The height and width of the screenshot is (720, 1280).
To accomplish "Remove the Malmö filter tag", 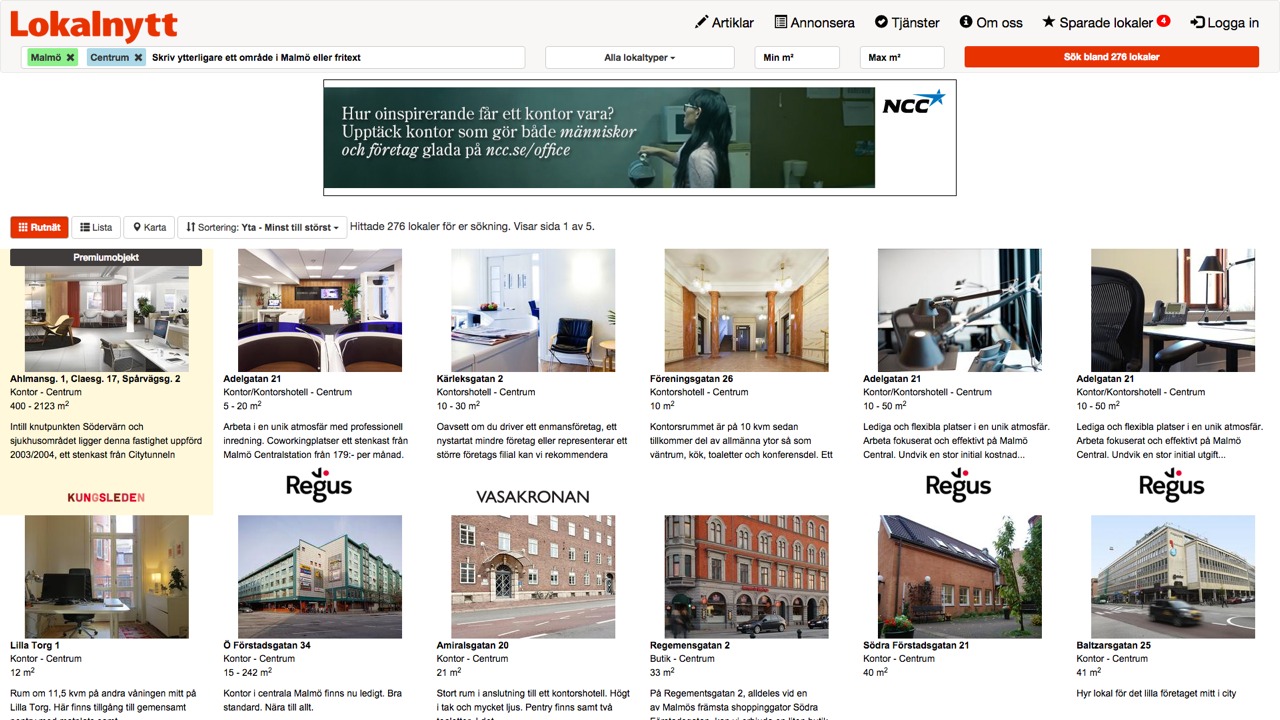I will (x=70, y=58).
